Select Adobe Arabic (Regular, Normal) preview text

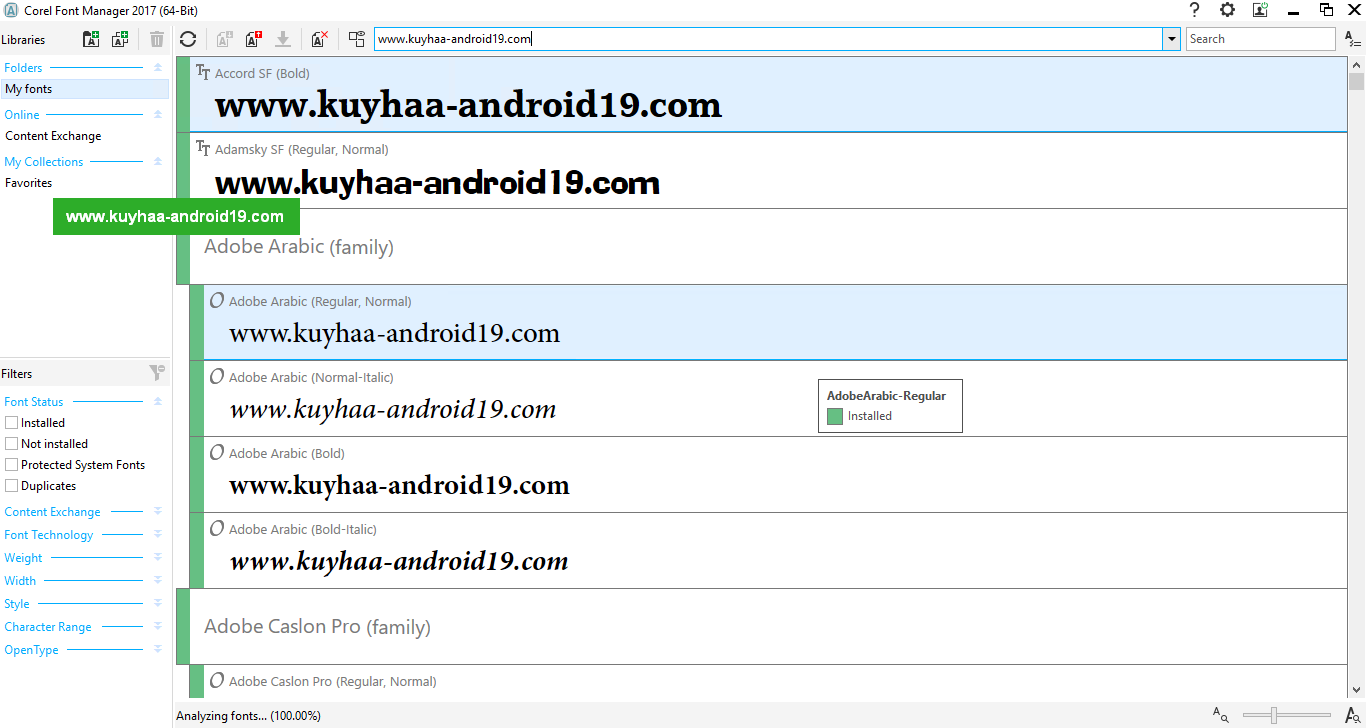point(395,333)
